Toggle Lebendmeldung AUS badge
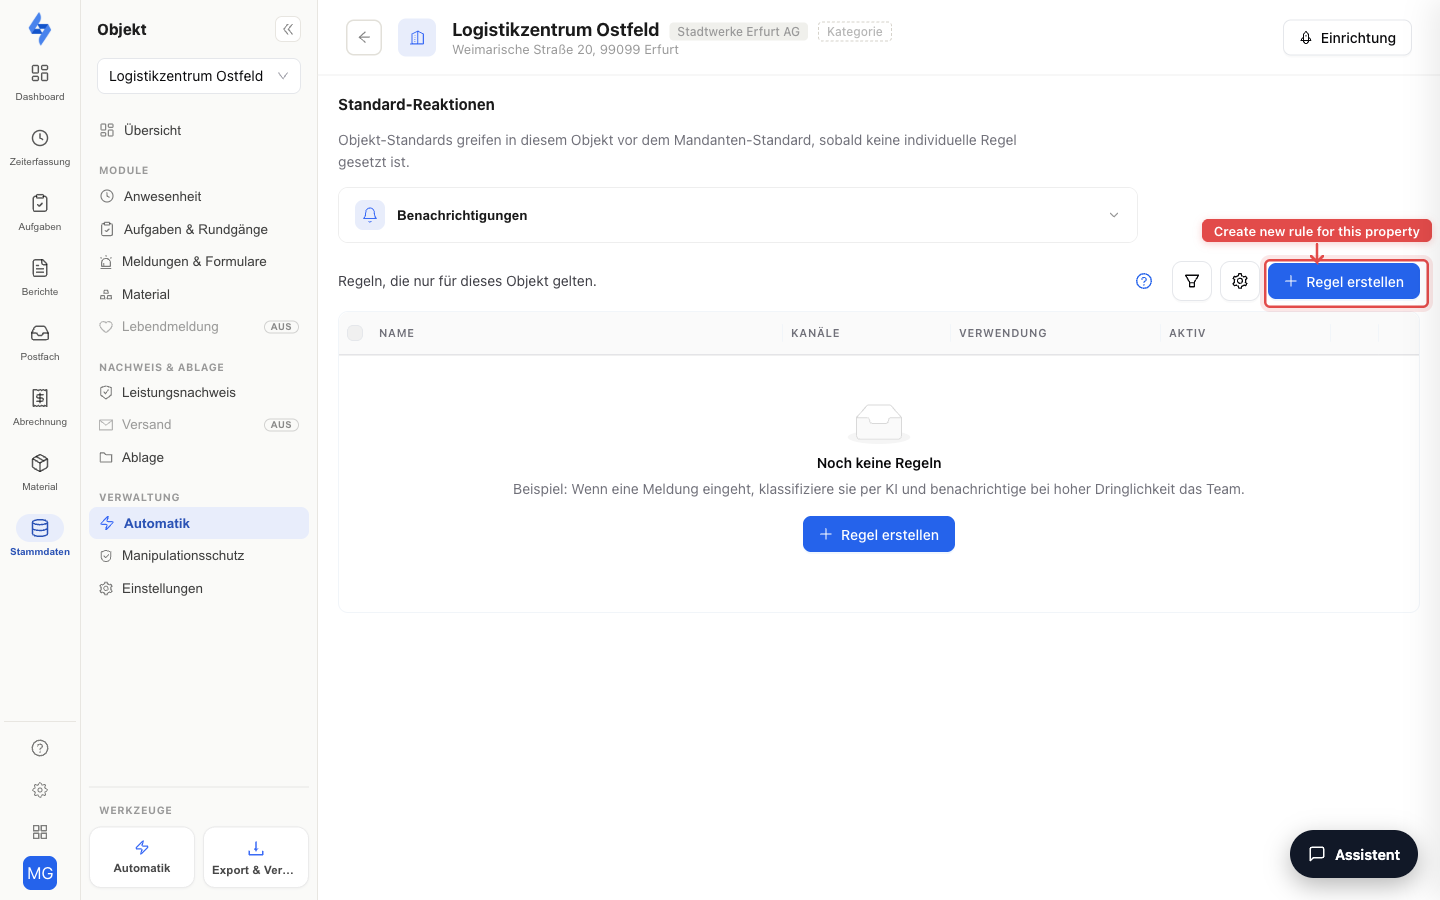 [282, 327]
